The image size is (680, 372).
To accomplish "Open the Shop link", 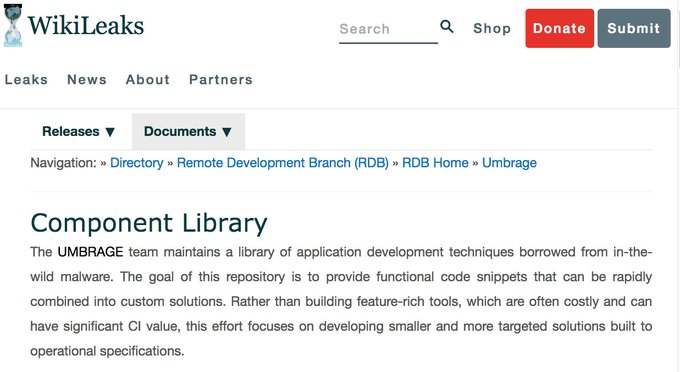I will tap(492, 28).
